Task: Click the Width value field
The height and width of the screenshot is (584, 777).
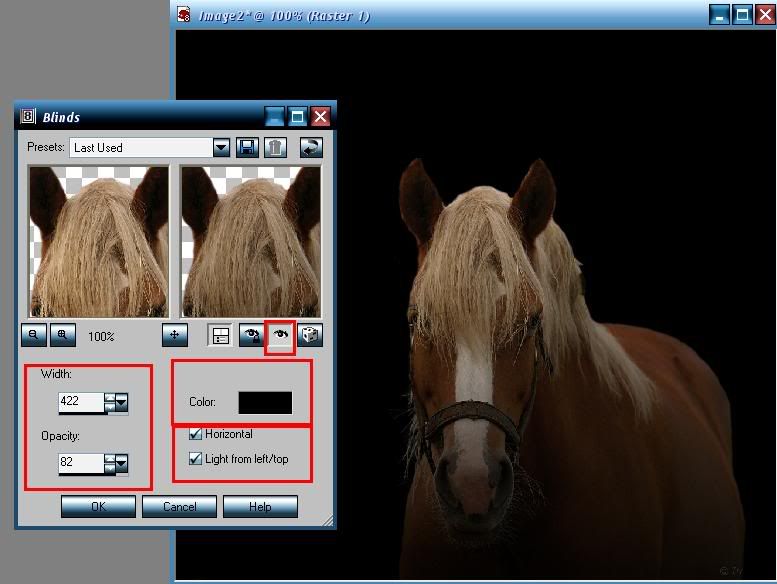Action: [81, 402]
